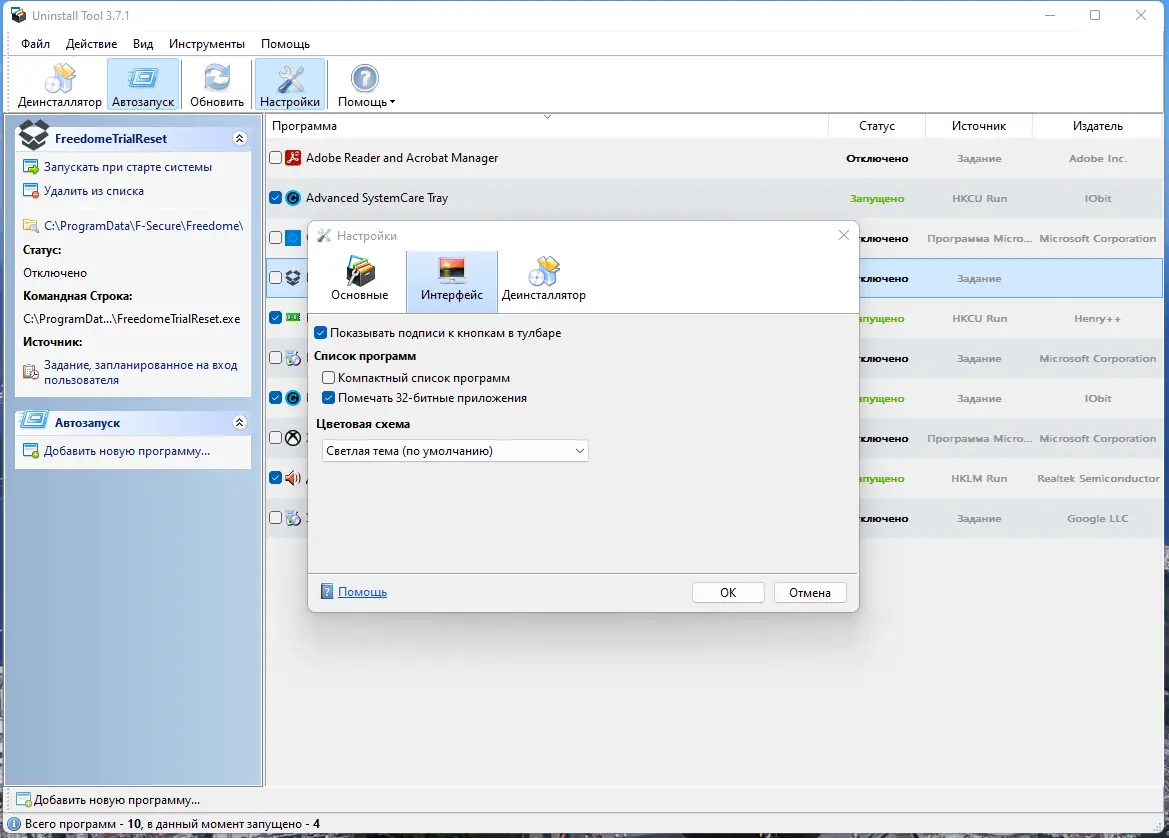Enable Компактный список программ checkbox
Viewport: 1169px width, 838px height.
click(328, 378)
